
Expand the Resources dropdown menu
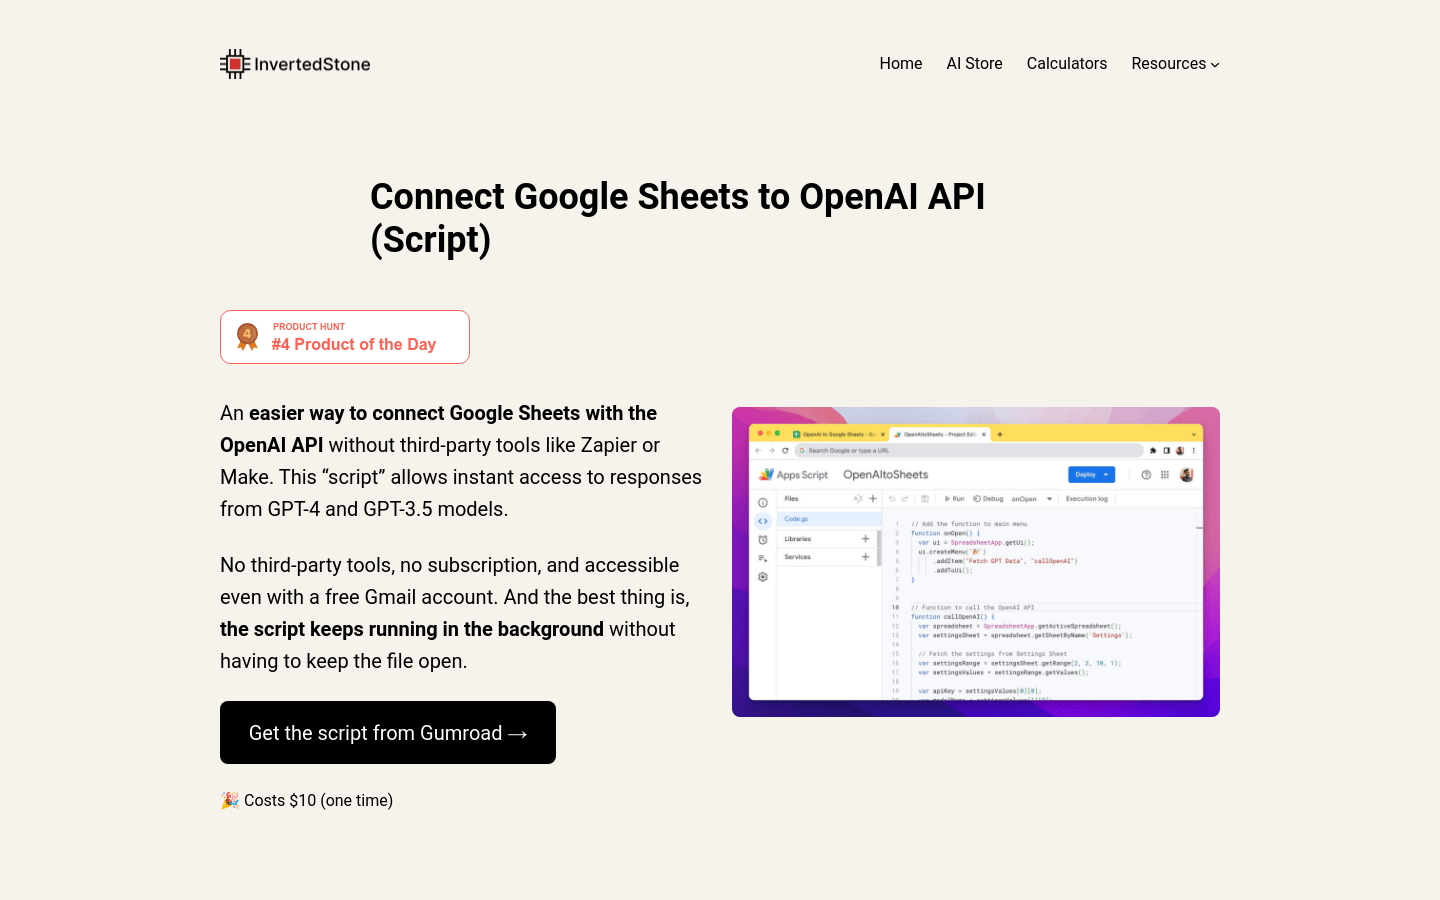coord(1175,64)
